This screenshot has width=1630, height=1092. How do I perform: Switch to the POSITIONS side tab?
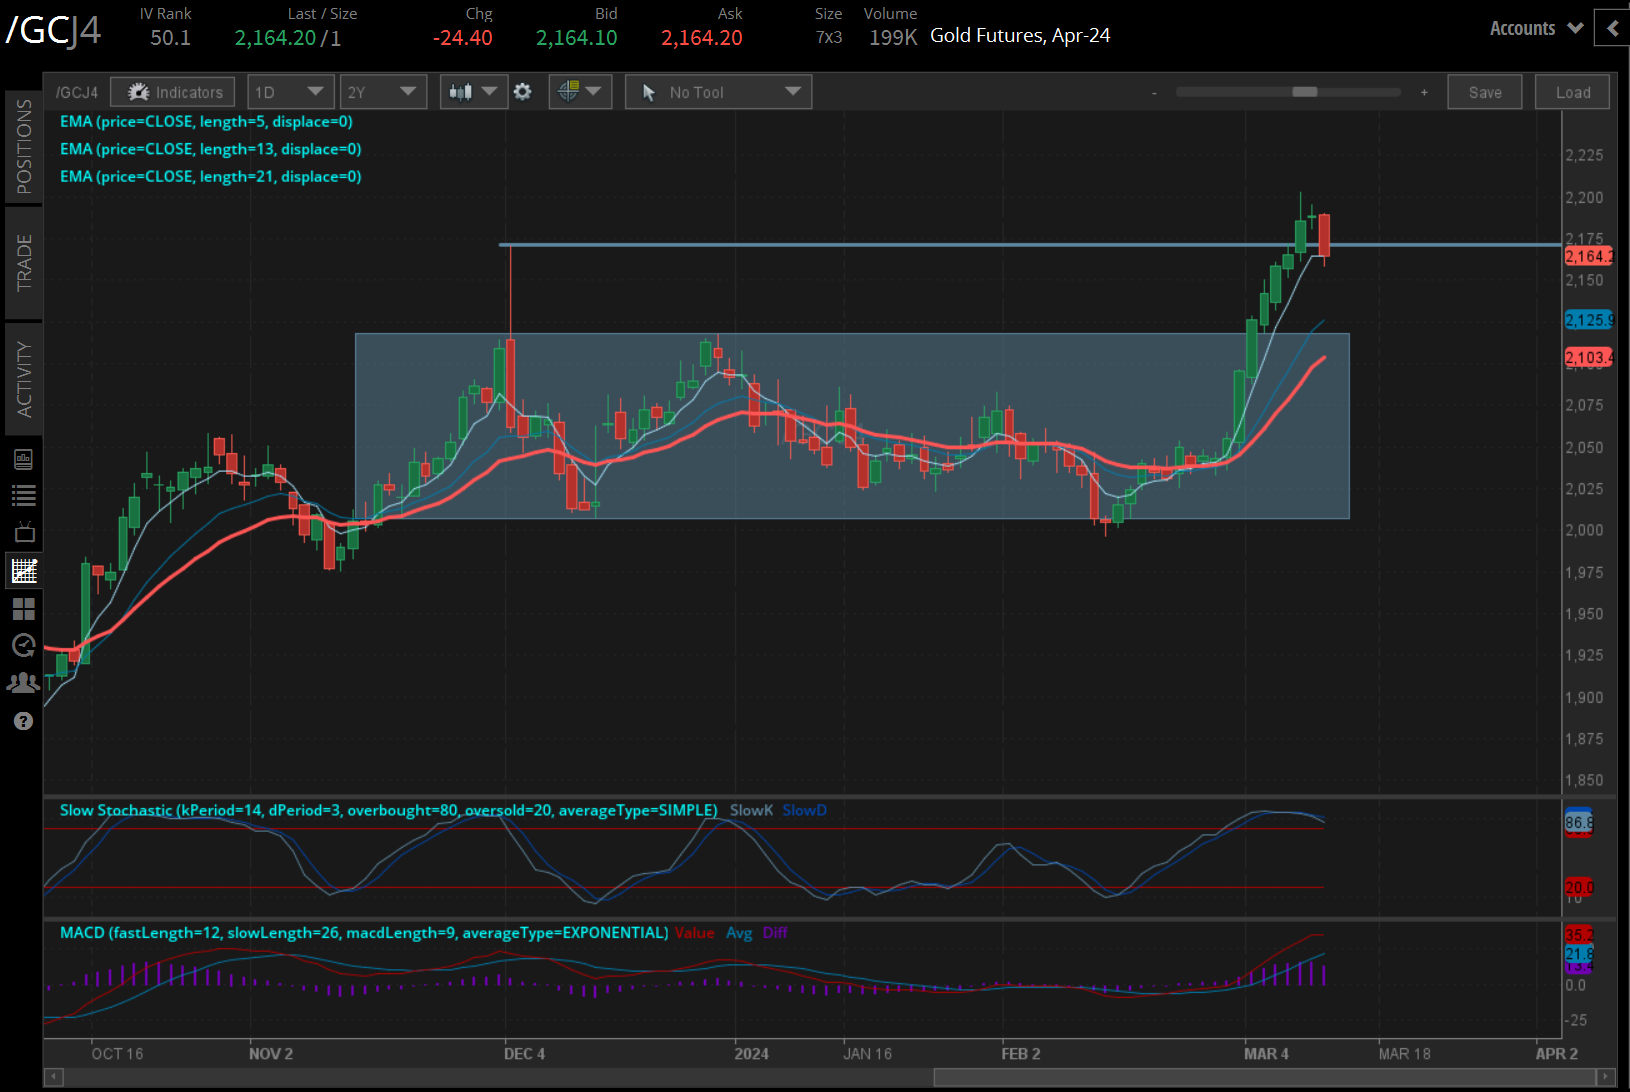click(24, 147)
